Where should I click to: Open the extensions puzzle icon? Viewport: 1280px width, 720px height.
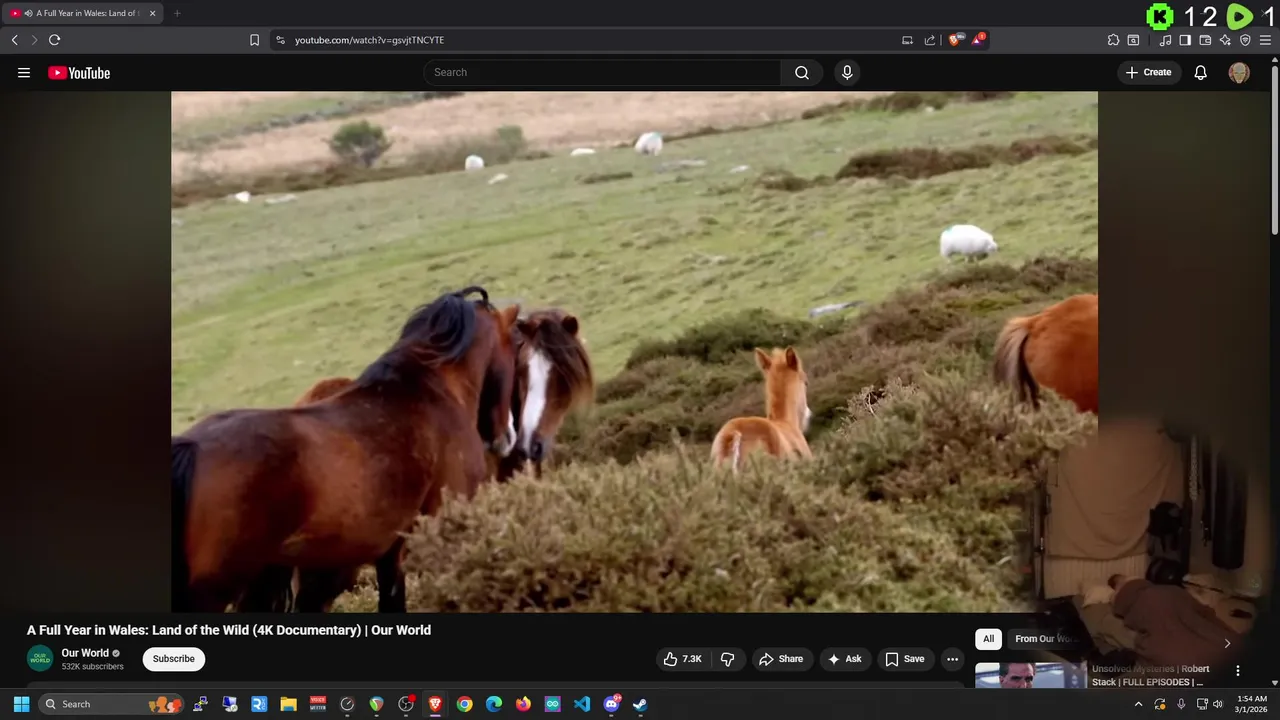tap(1113, 40)
